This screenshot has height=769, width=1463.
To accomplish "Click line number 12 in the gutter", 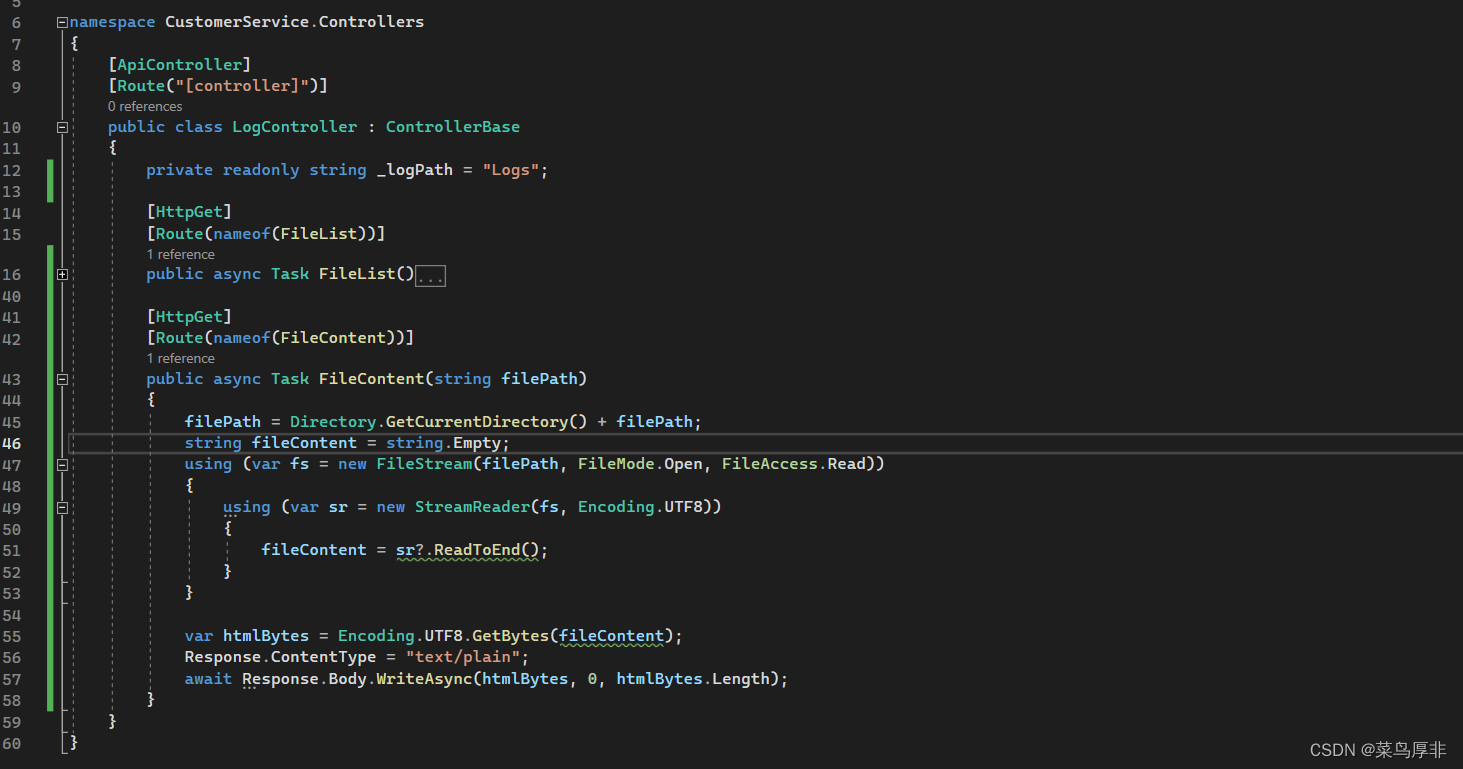I will tap(12, 170).
